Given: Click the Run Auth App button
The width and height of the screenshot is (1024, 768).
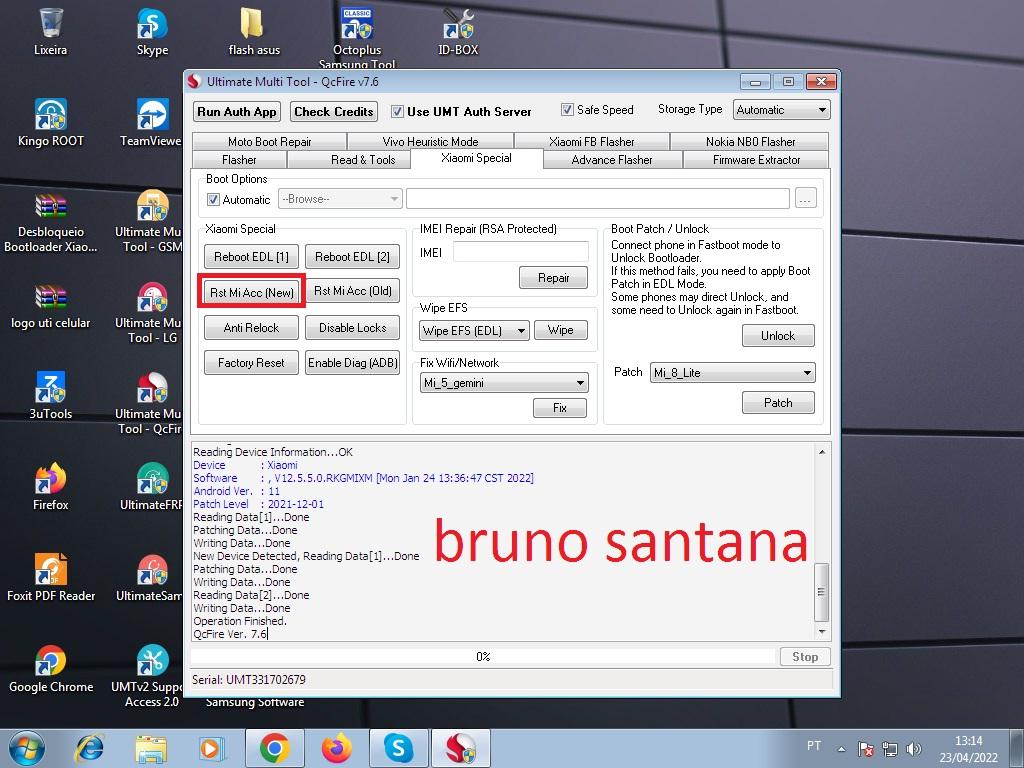Looking at the screenshot, I should tap(237, 112).
